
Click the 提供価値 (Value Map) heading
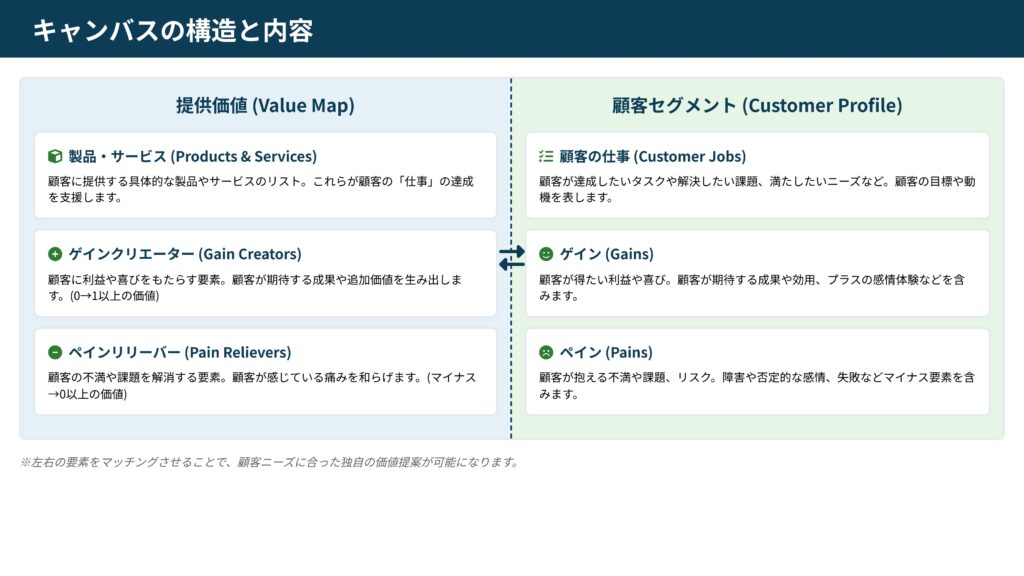point(265,105)
